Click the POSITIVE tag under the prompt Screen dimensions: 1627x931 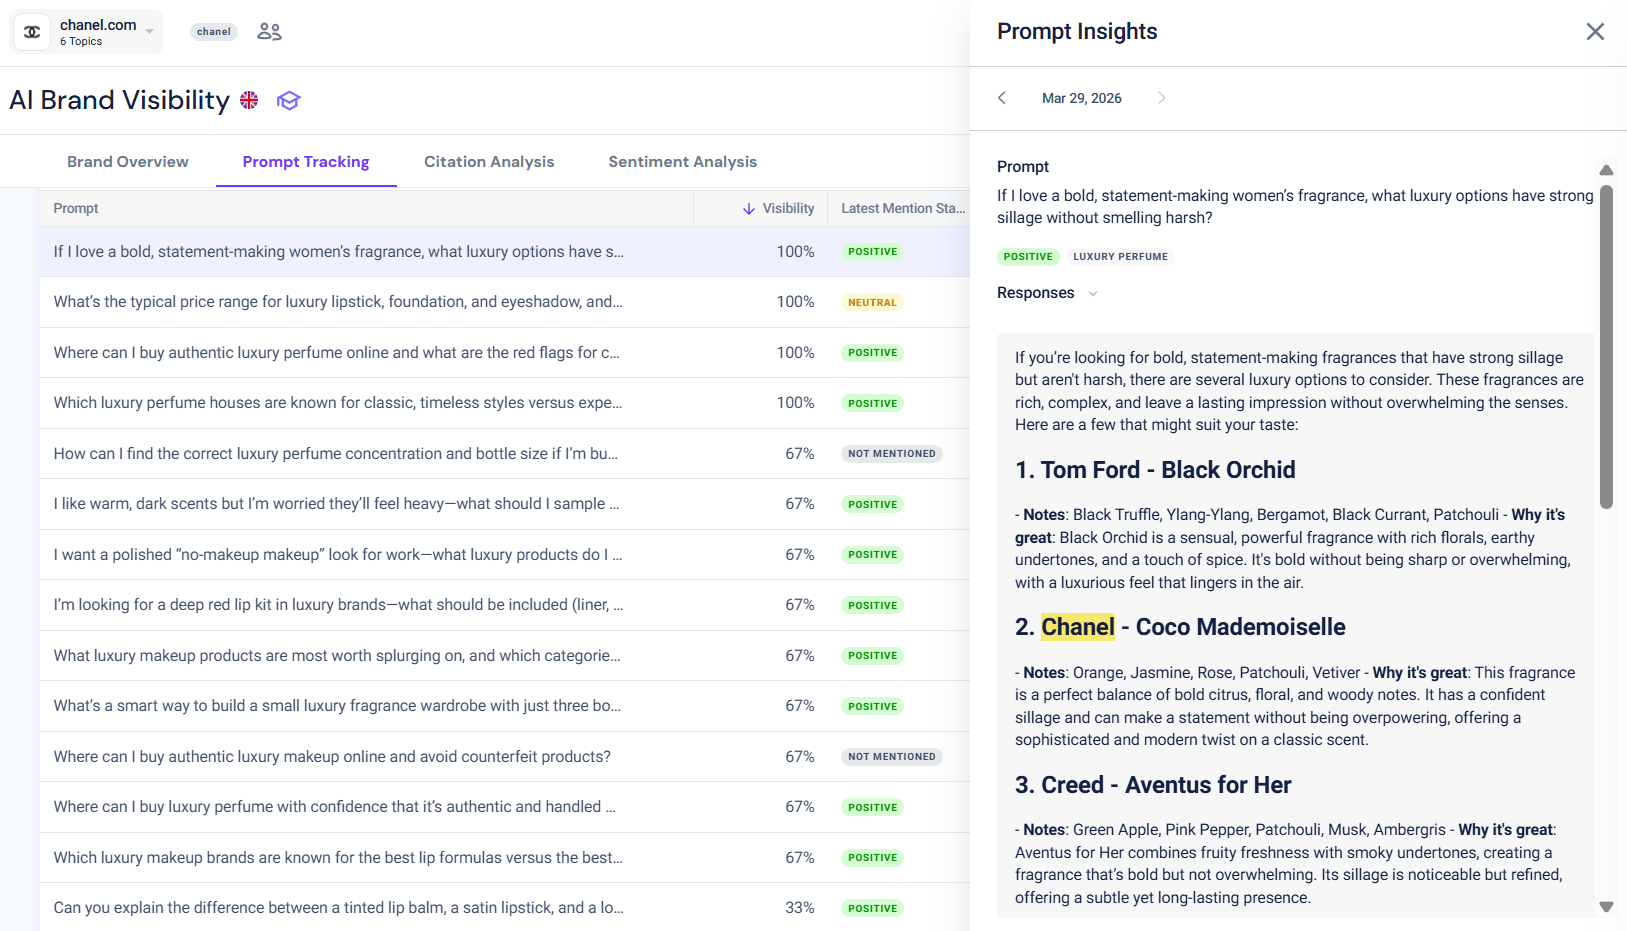pos(1028,257)
